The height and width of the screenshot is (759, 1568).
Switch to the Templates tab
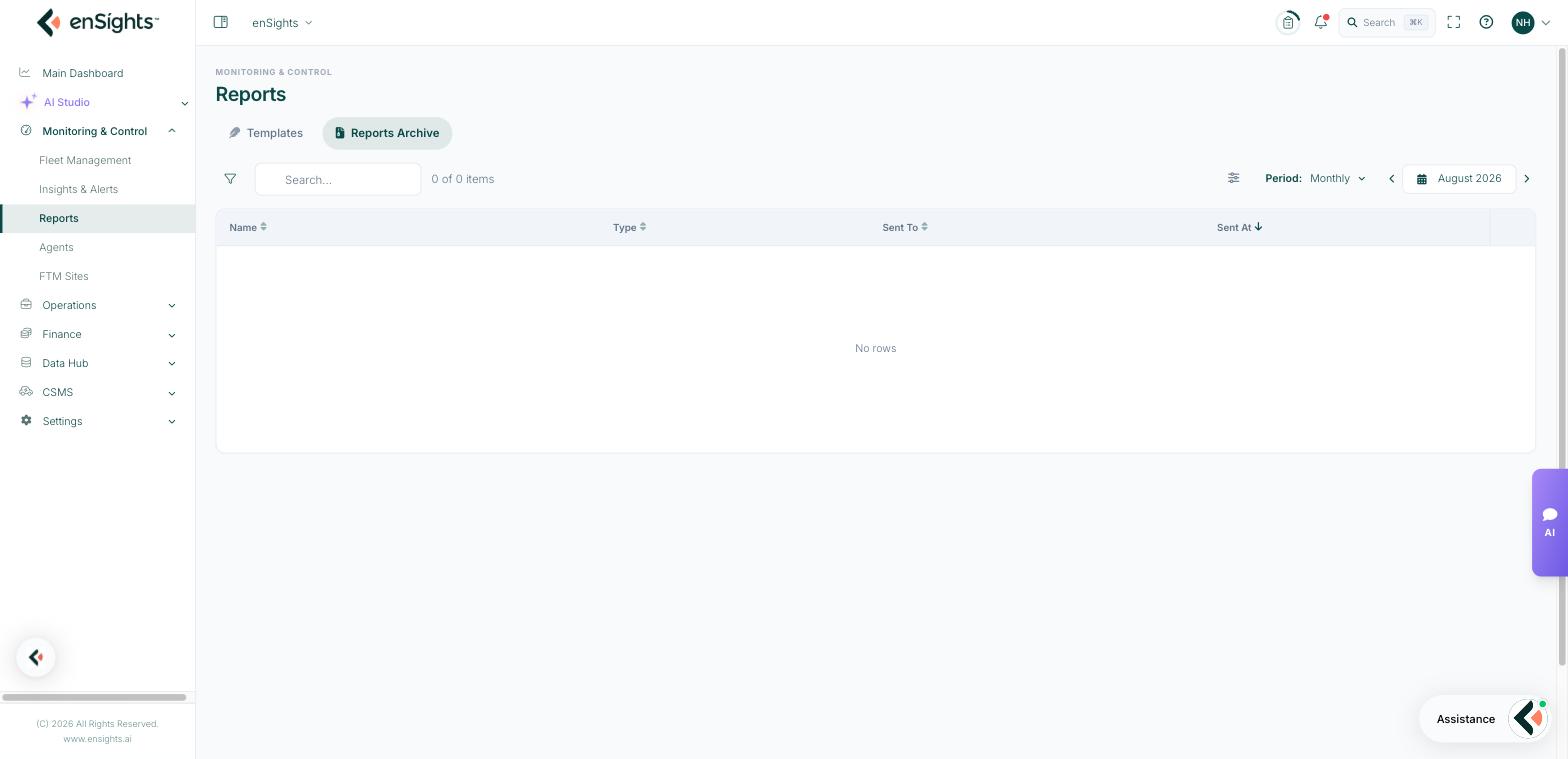pos(266,133)
